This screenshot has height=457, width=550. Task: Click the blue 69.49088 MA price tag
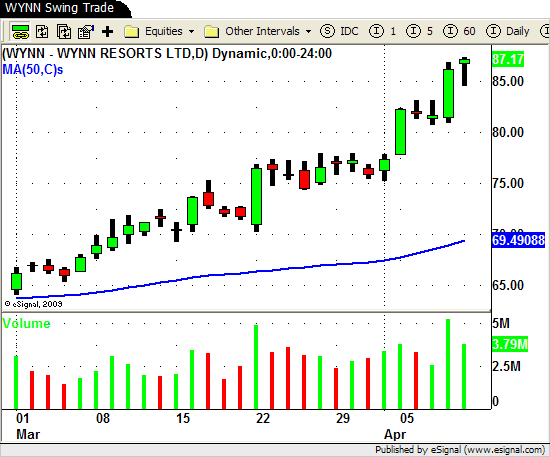(x=518, y=240)
